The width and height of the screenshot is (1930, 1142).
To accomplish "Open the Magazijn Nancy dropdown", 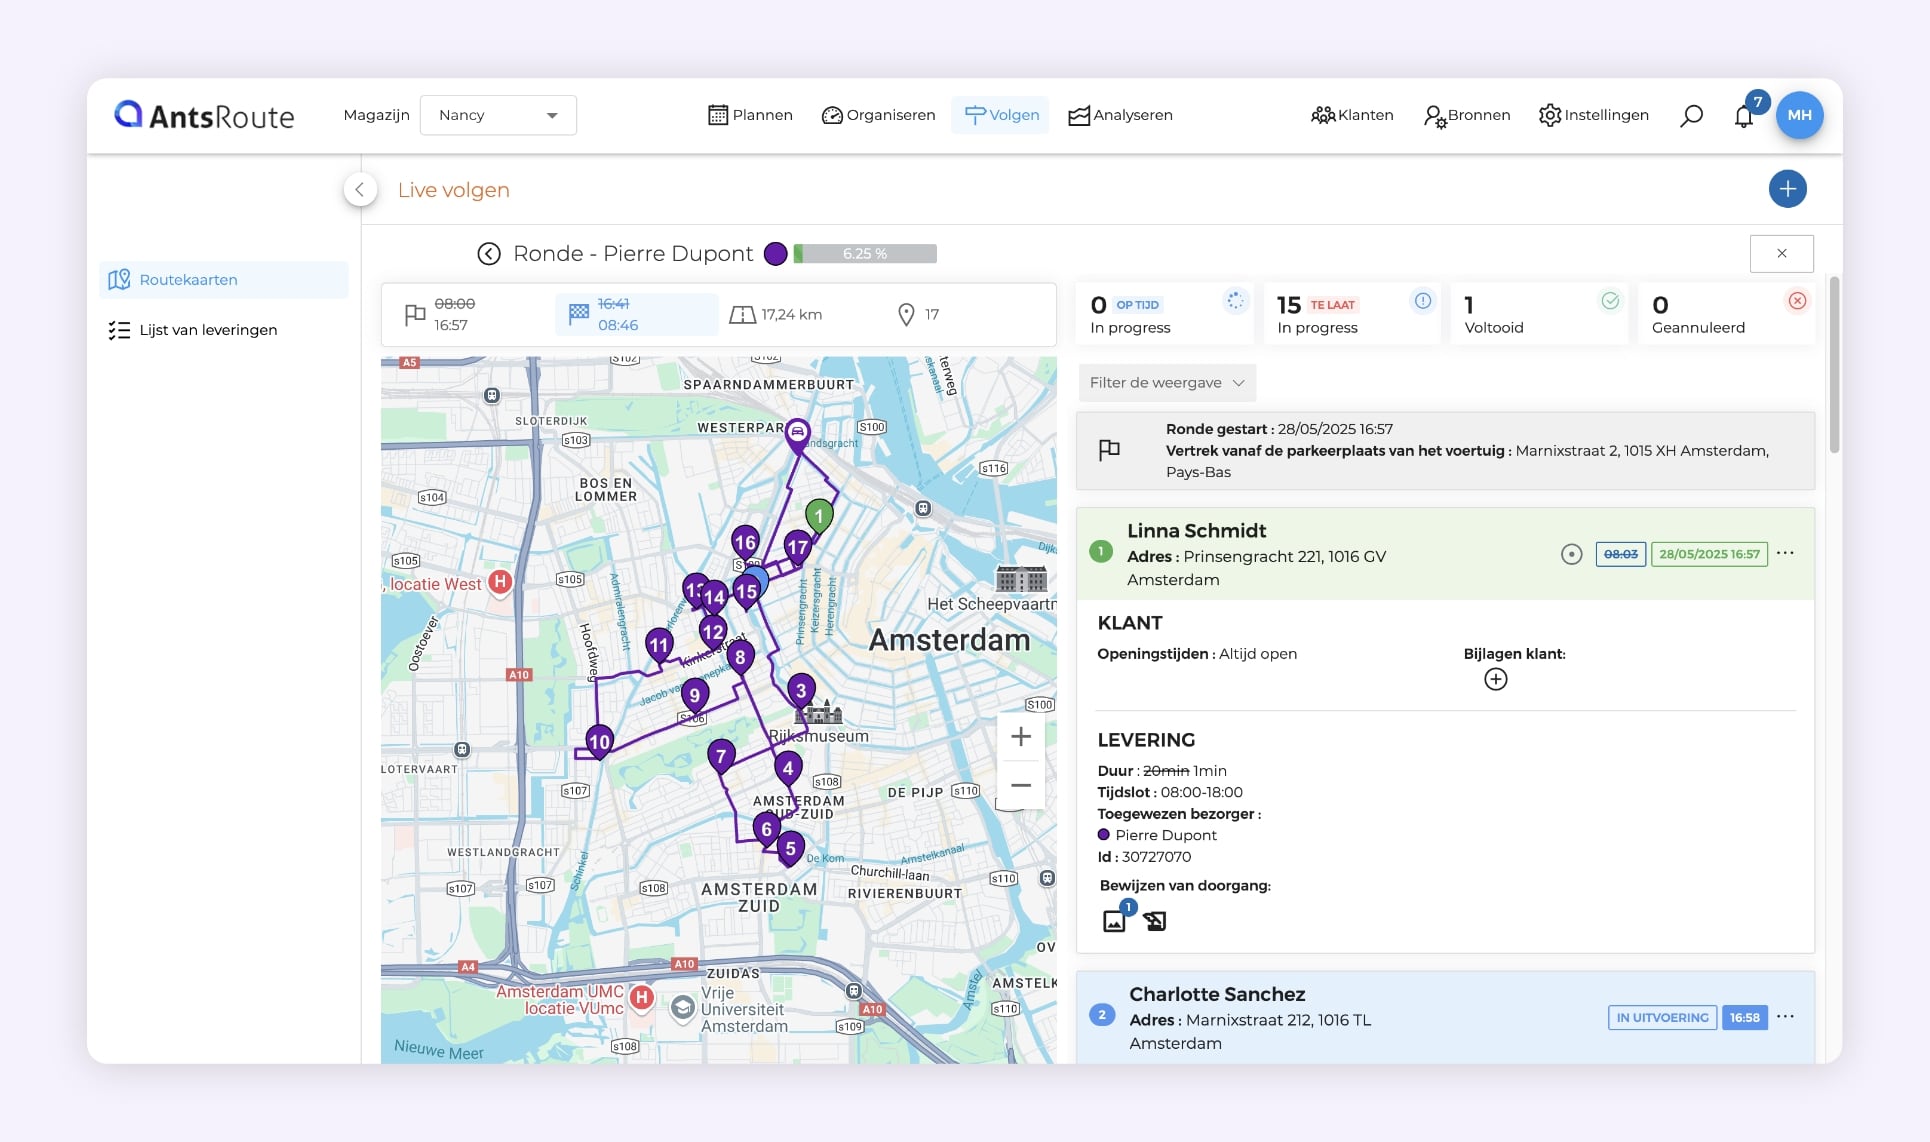I will 498,115.
